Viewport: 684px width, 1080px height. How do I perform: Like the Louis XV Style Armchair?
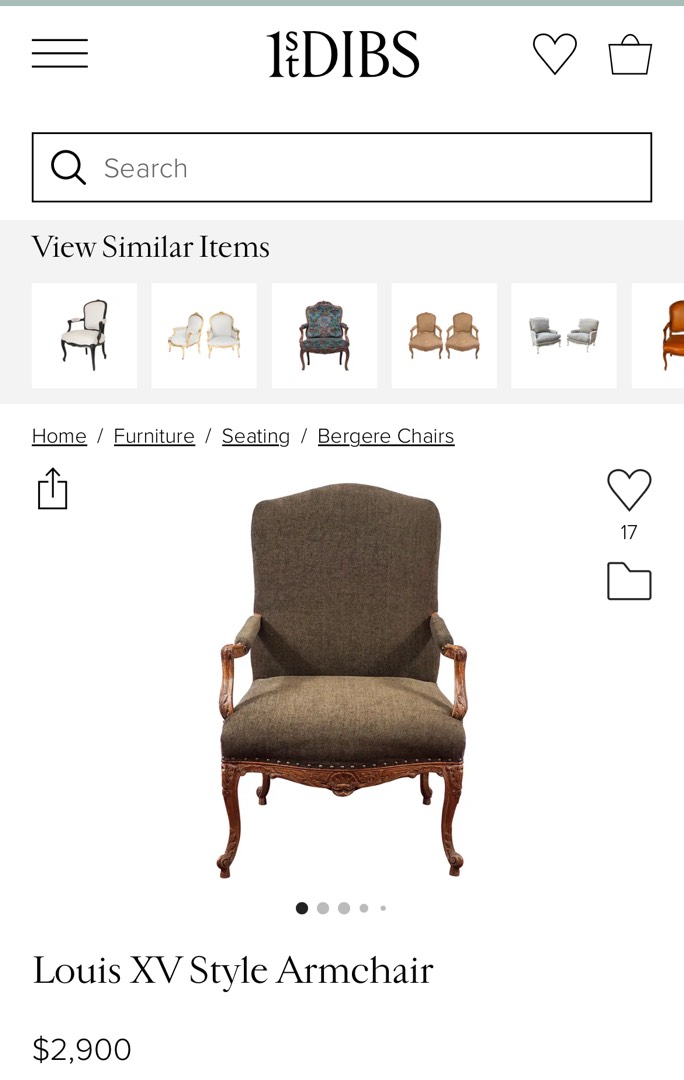coord(629,489)
